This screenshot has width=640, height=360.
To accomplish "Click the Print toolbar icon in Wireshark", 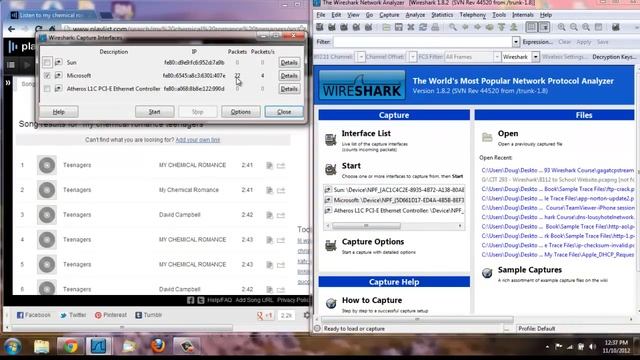I will [435, 27].
